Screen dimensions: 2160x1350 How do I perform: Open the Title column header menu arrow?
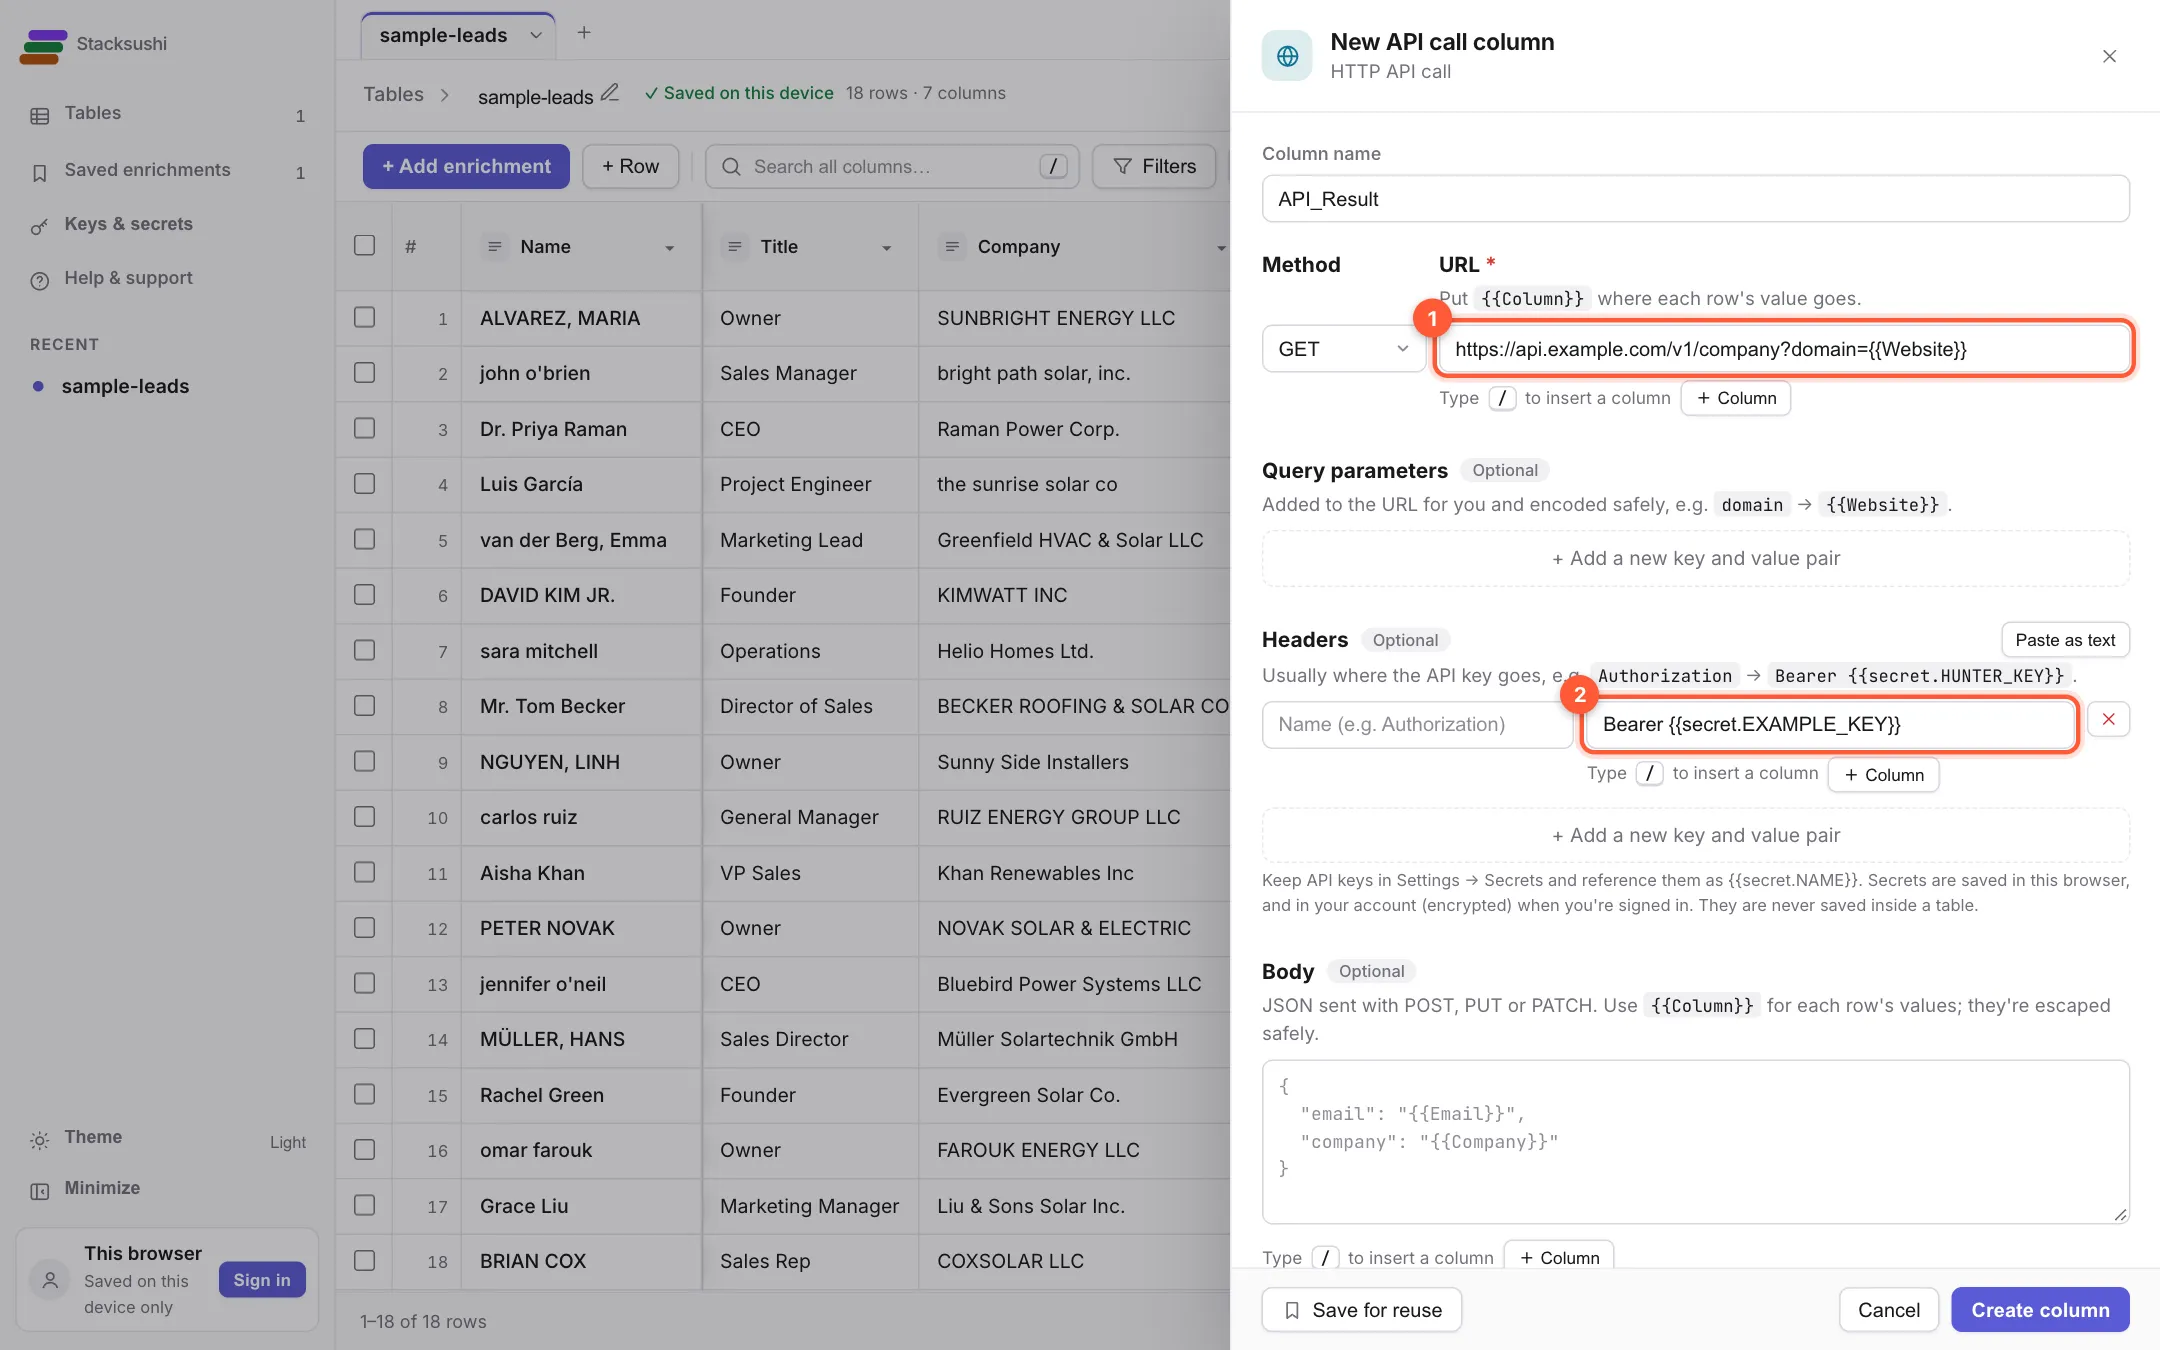click(x=886, y=248)
